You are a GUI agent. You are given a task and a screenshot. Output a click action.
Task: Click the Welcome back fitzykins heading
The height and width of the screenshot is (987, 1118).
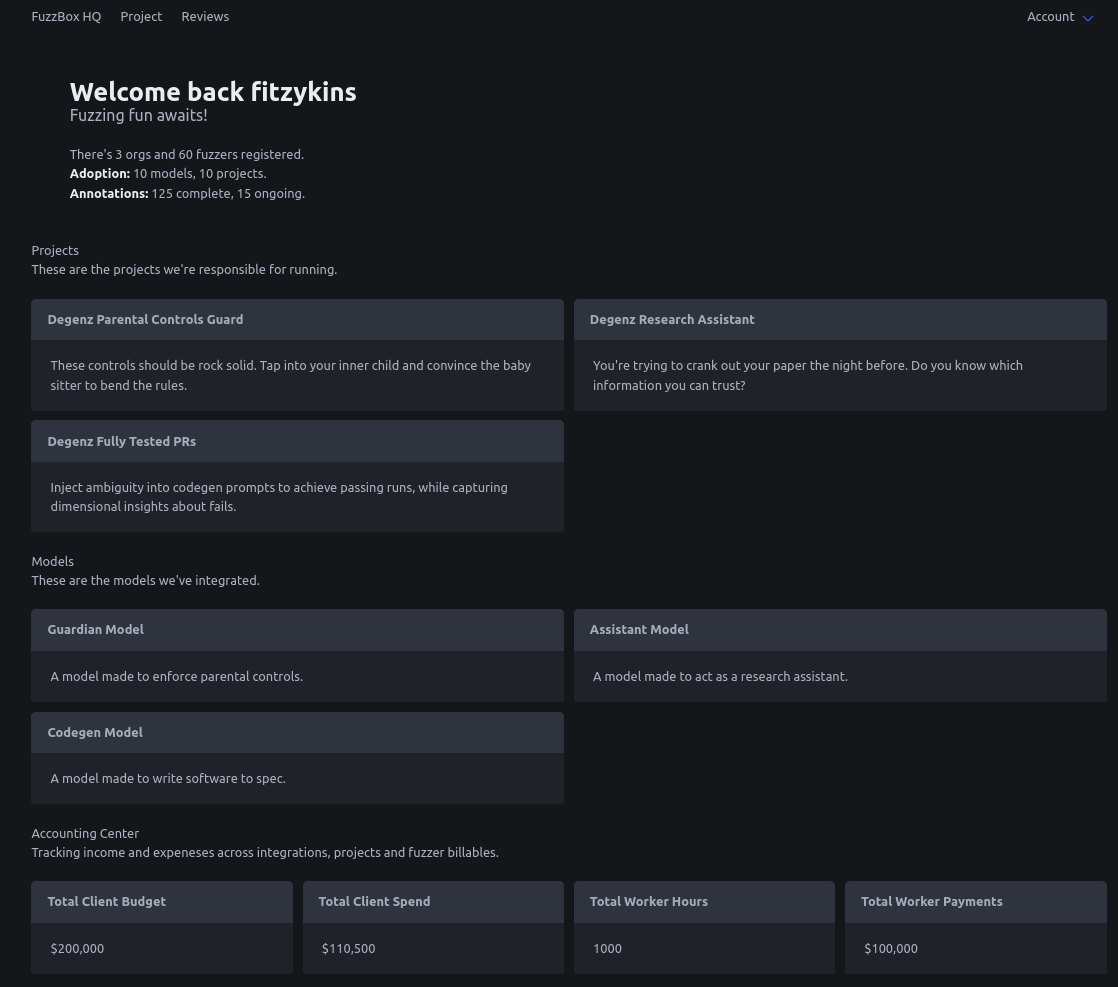pos(213,92)
